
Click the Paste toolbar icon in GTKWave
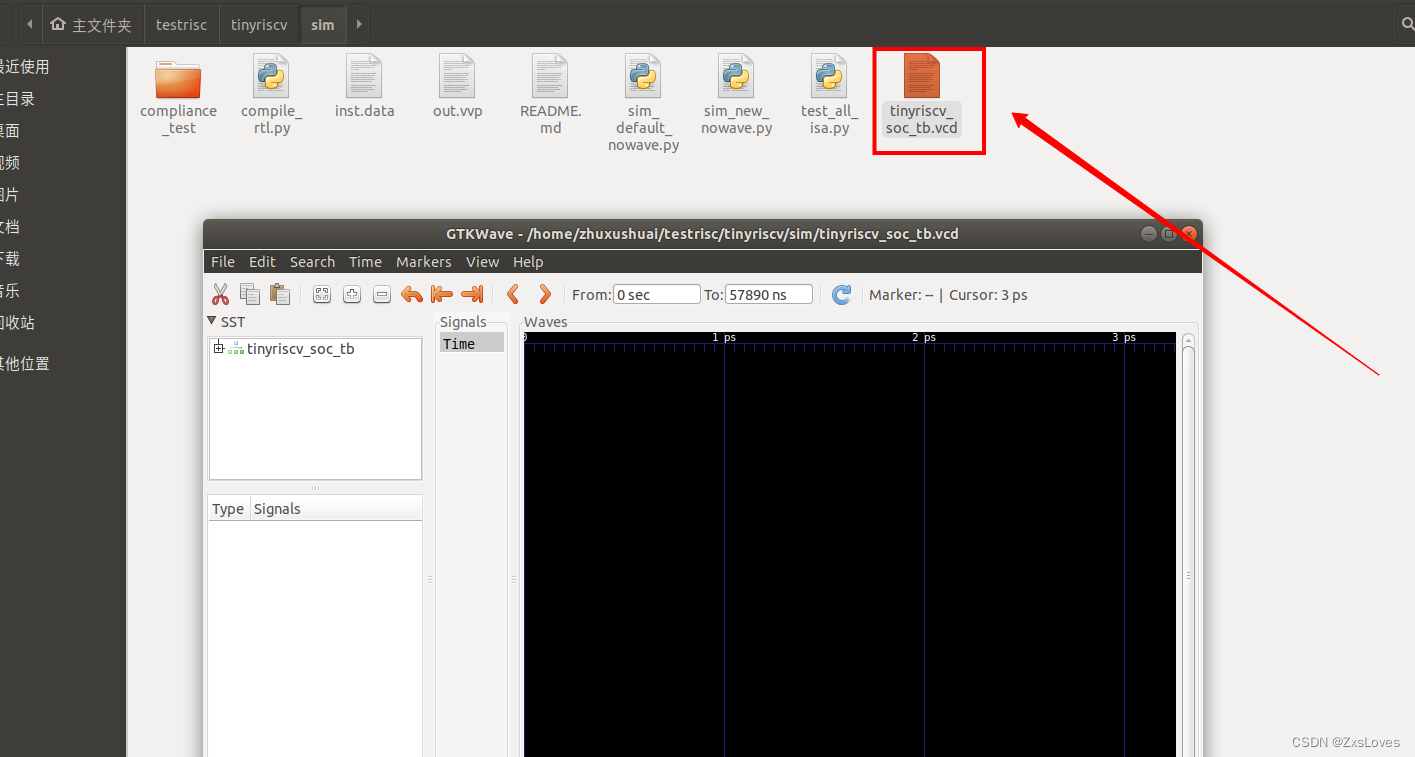pos(280,294)
